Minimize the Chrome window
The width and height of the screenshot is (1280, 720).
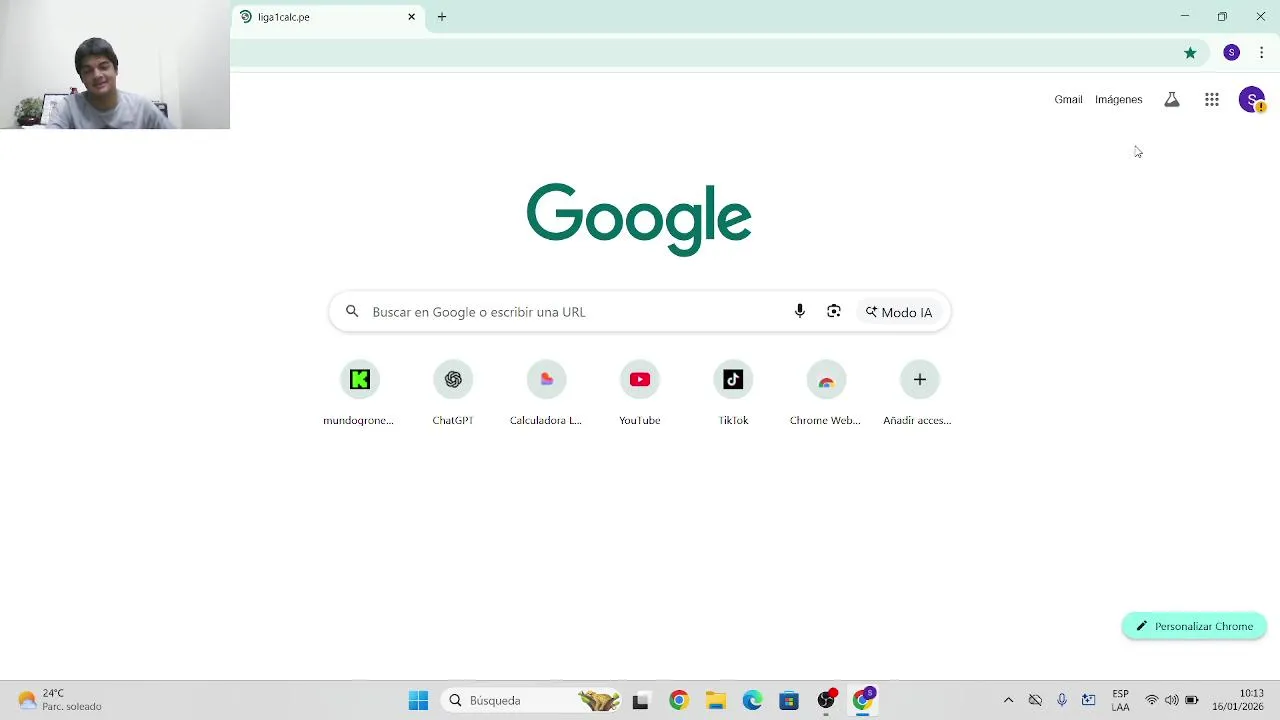1185,16
